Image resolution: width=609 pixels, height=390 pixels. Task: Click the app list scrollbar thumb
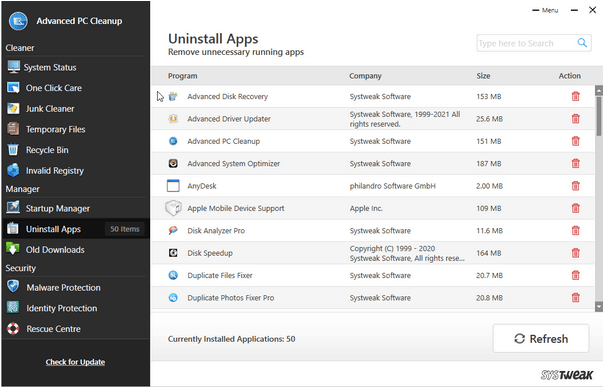pos(599,117)
